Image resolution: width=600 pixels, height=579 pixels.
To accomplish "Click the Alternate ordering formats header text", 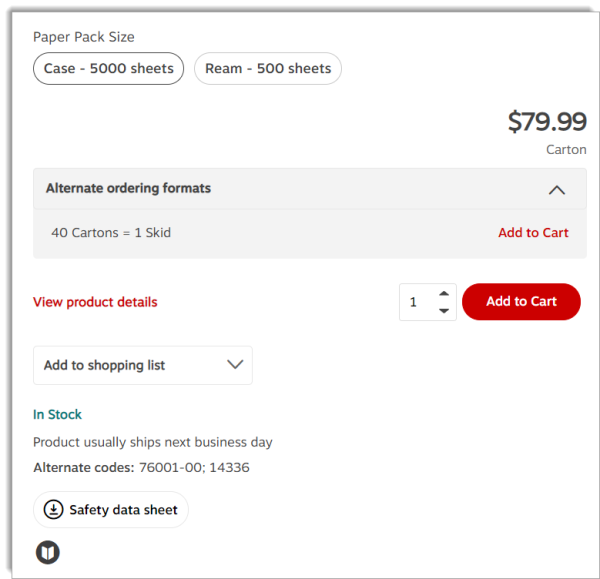I will coord(128,188).
